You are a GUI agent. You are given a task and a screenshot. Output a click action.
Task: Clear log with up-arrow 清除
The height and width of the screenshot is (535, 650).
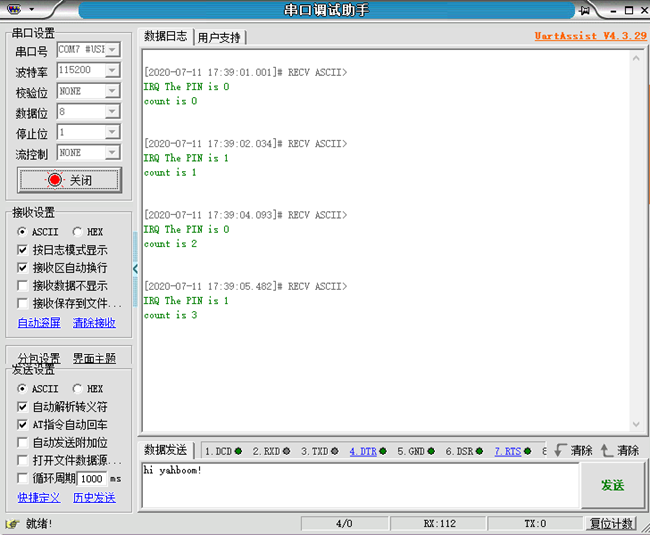pos(620,450)
